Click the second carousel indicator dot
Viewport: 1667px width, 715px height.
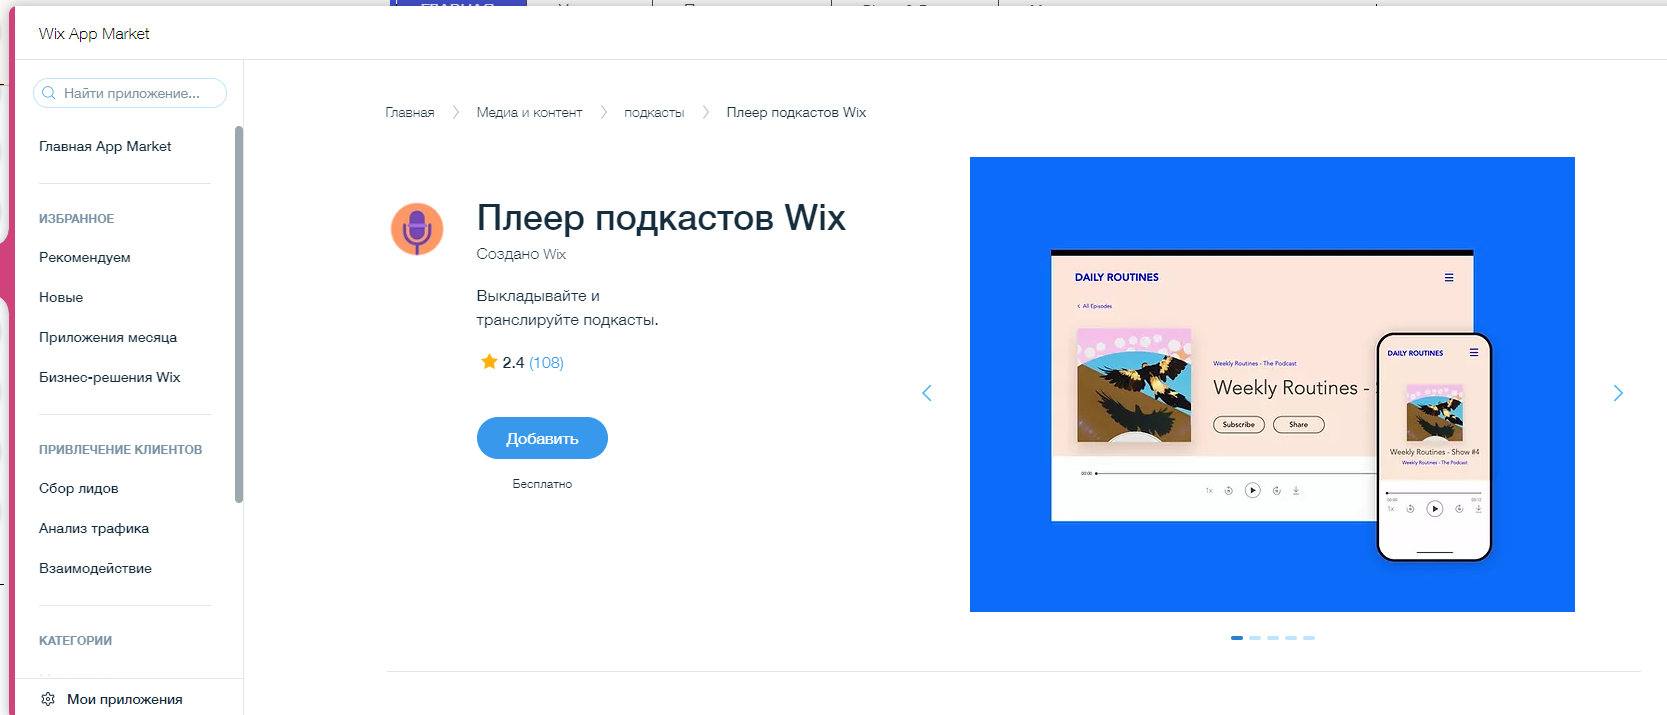click(1255, 637)
